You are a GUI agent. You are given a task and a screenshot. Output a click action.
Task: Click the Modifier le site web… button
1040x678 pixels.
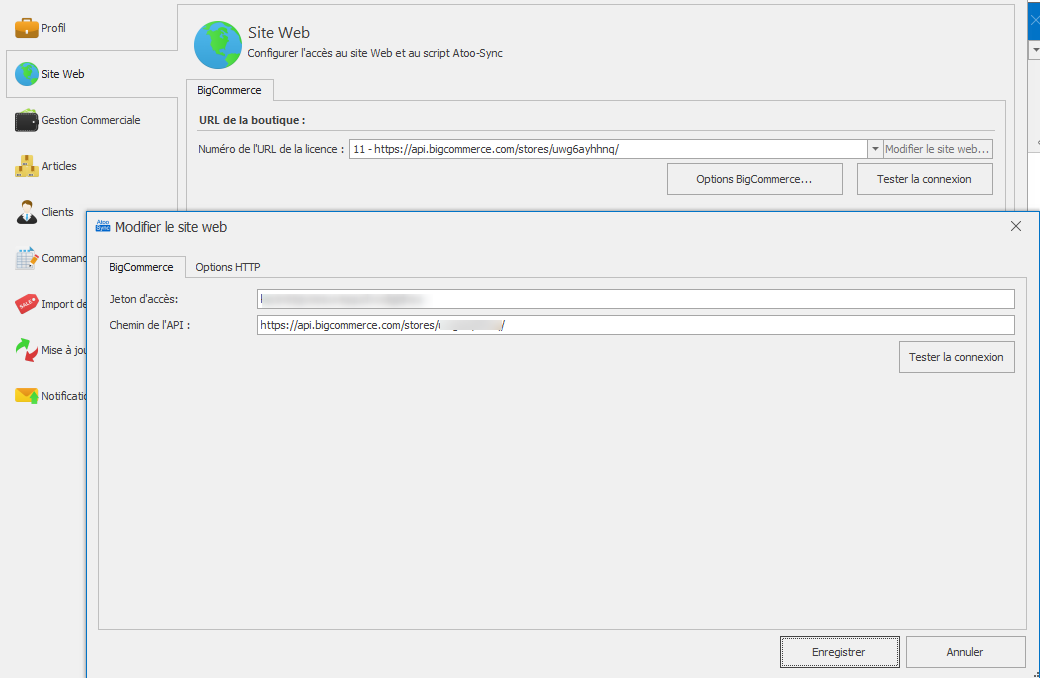point(937,149)
